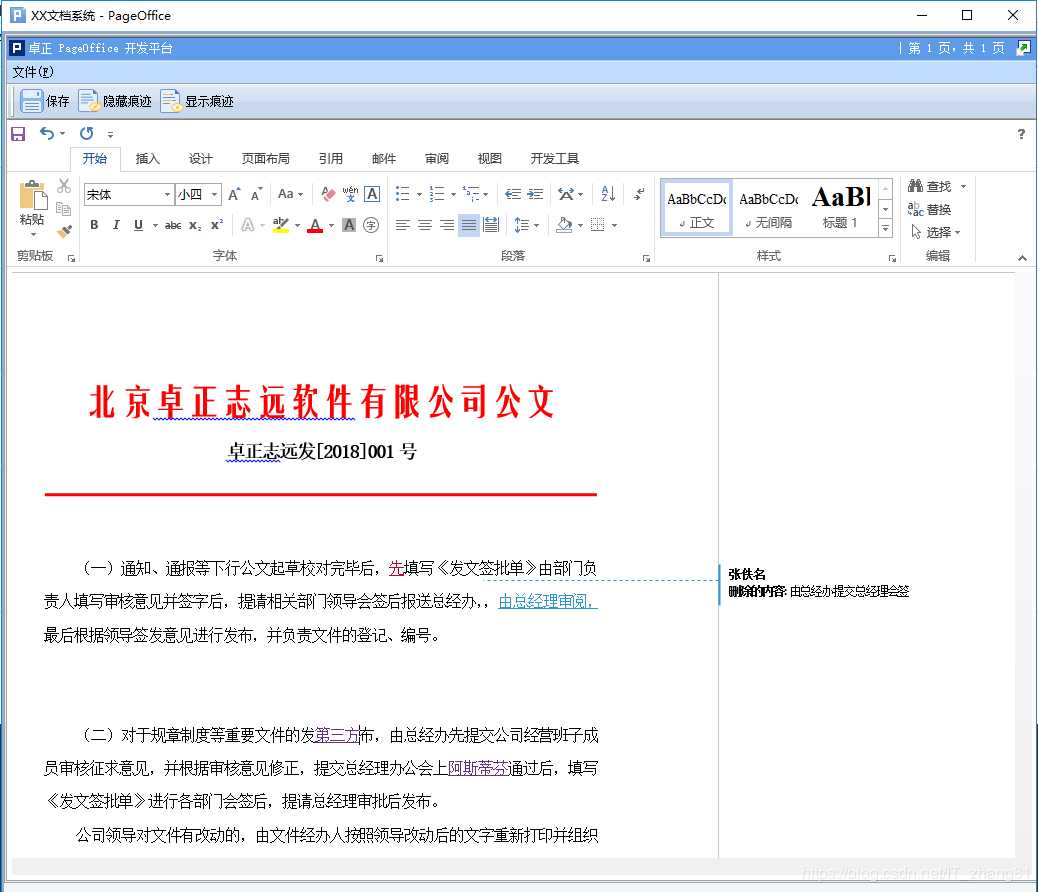Viewport: 1038px width, 892px height.
Task: Select justify alignment
Action: pos(469,225)
